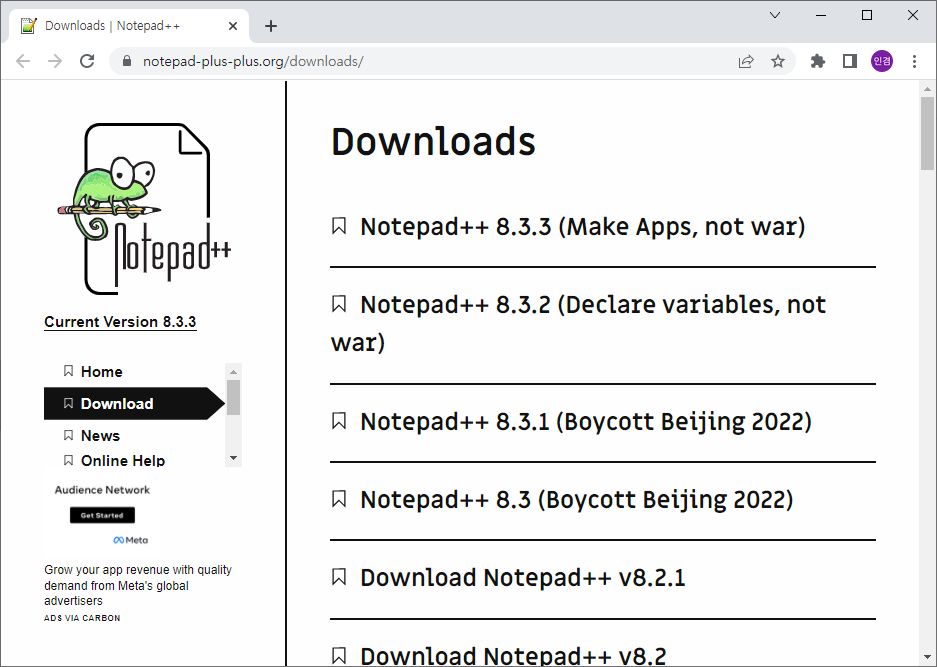Open Notepad++ 8.3.2 (Declare variables, not war)
Image resolution: width=937 pixels, height=667 pixels.
coord(578,323)
